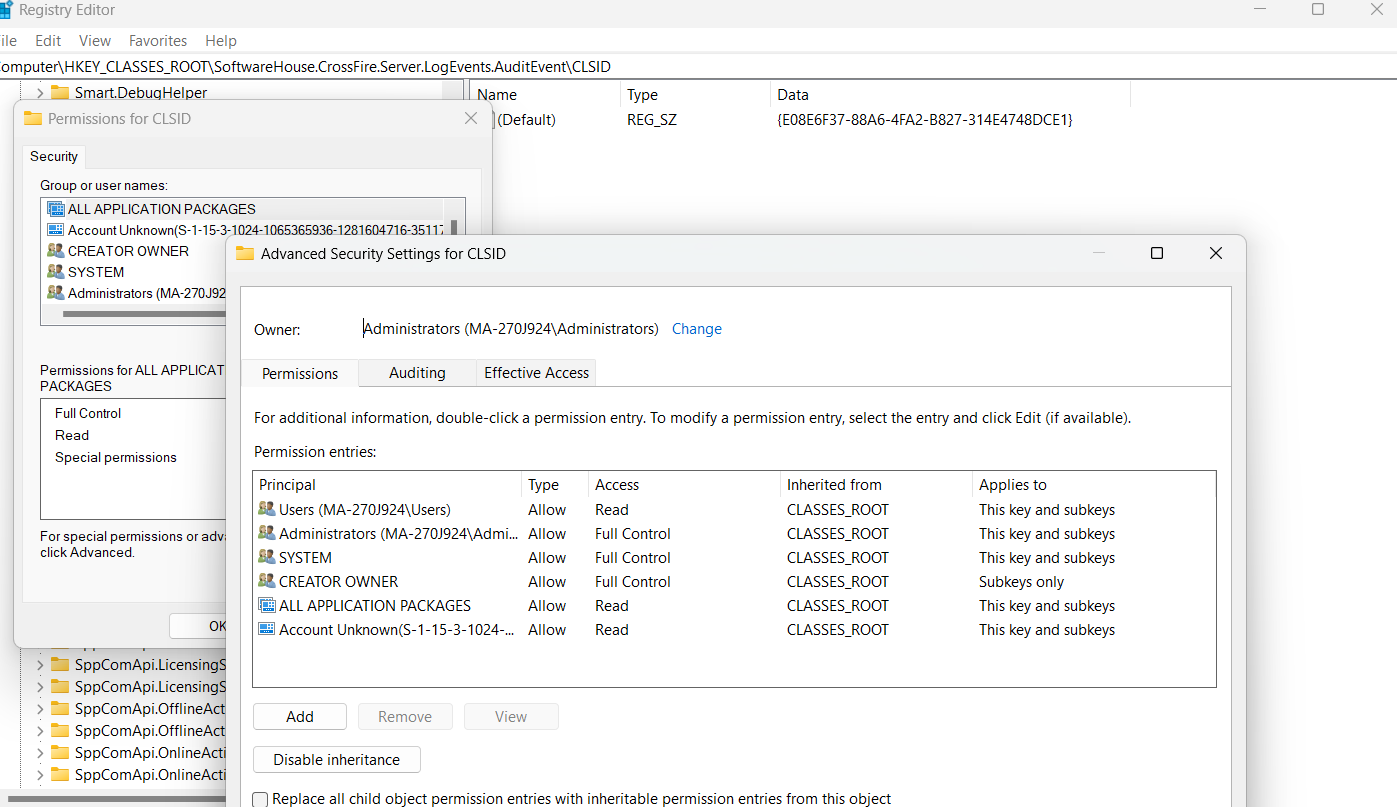The width and height of the screenshot is (1397, 807).
Task: Expand the first SppComApi.OfflineAct tree node
Action: pos(39,709)
